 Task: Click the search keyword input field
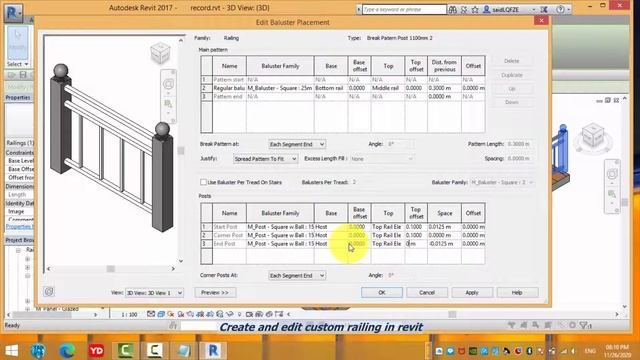pos(404,9)
